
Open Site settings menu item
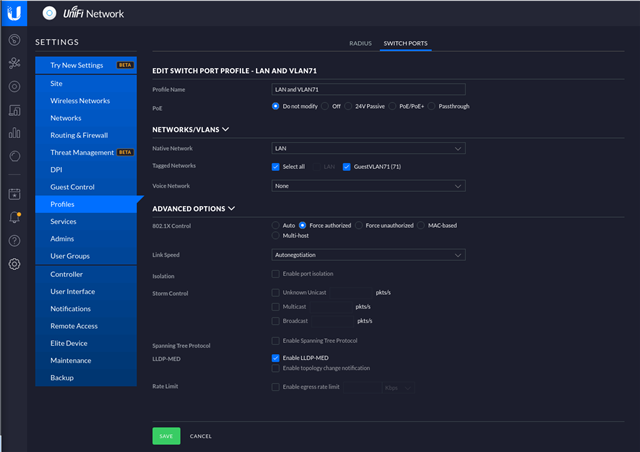86,84
